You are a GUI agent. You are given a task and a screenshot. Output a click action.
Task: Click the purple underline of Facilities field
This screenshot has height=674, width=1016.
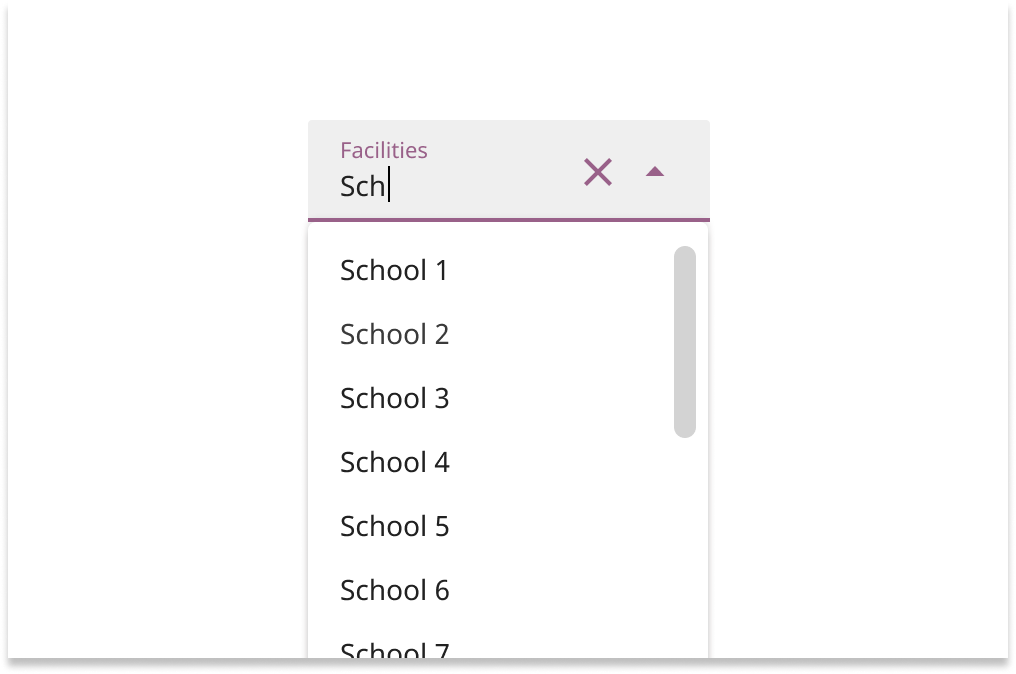pyautogui.click(x=508, y=218)
